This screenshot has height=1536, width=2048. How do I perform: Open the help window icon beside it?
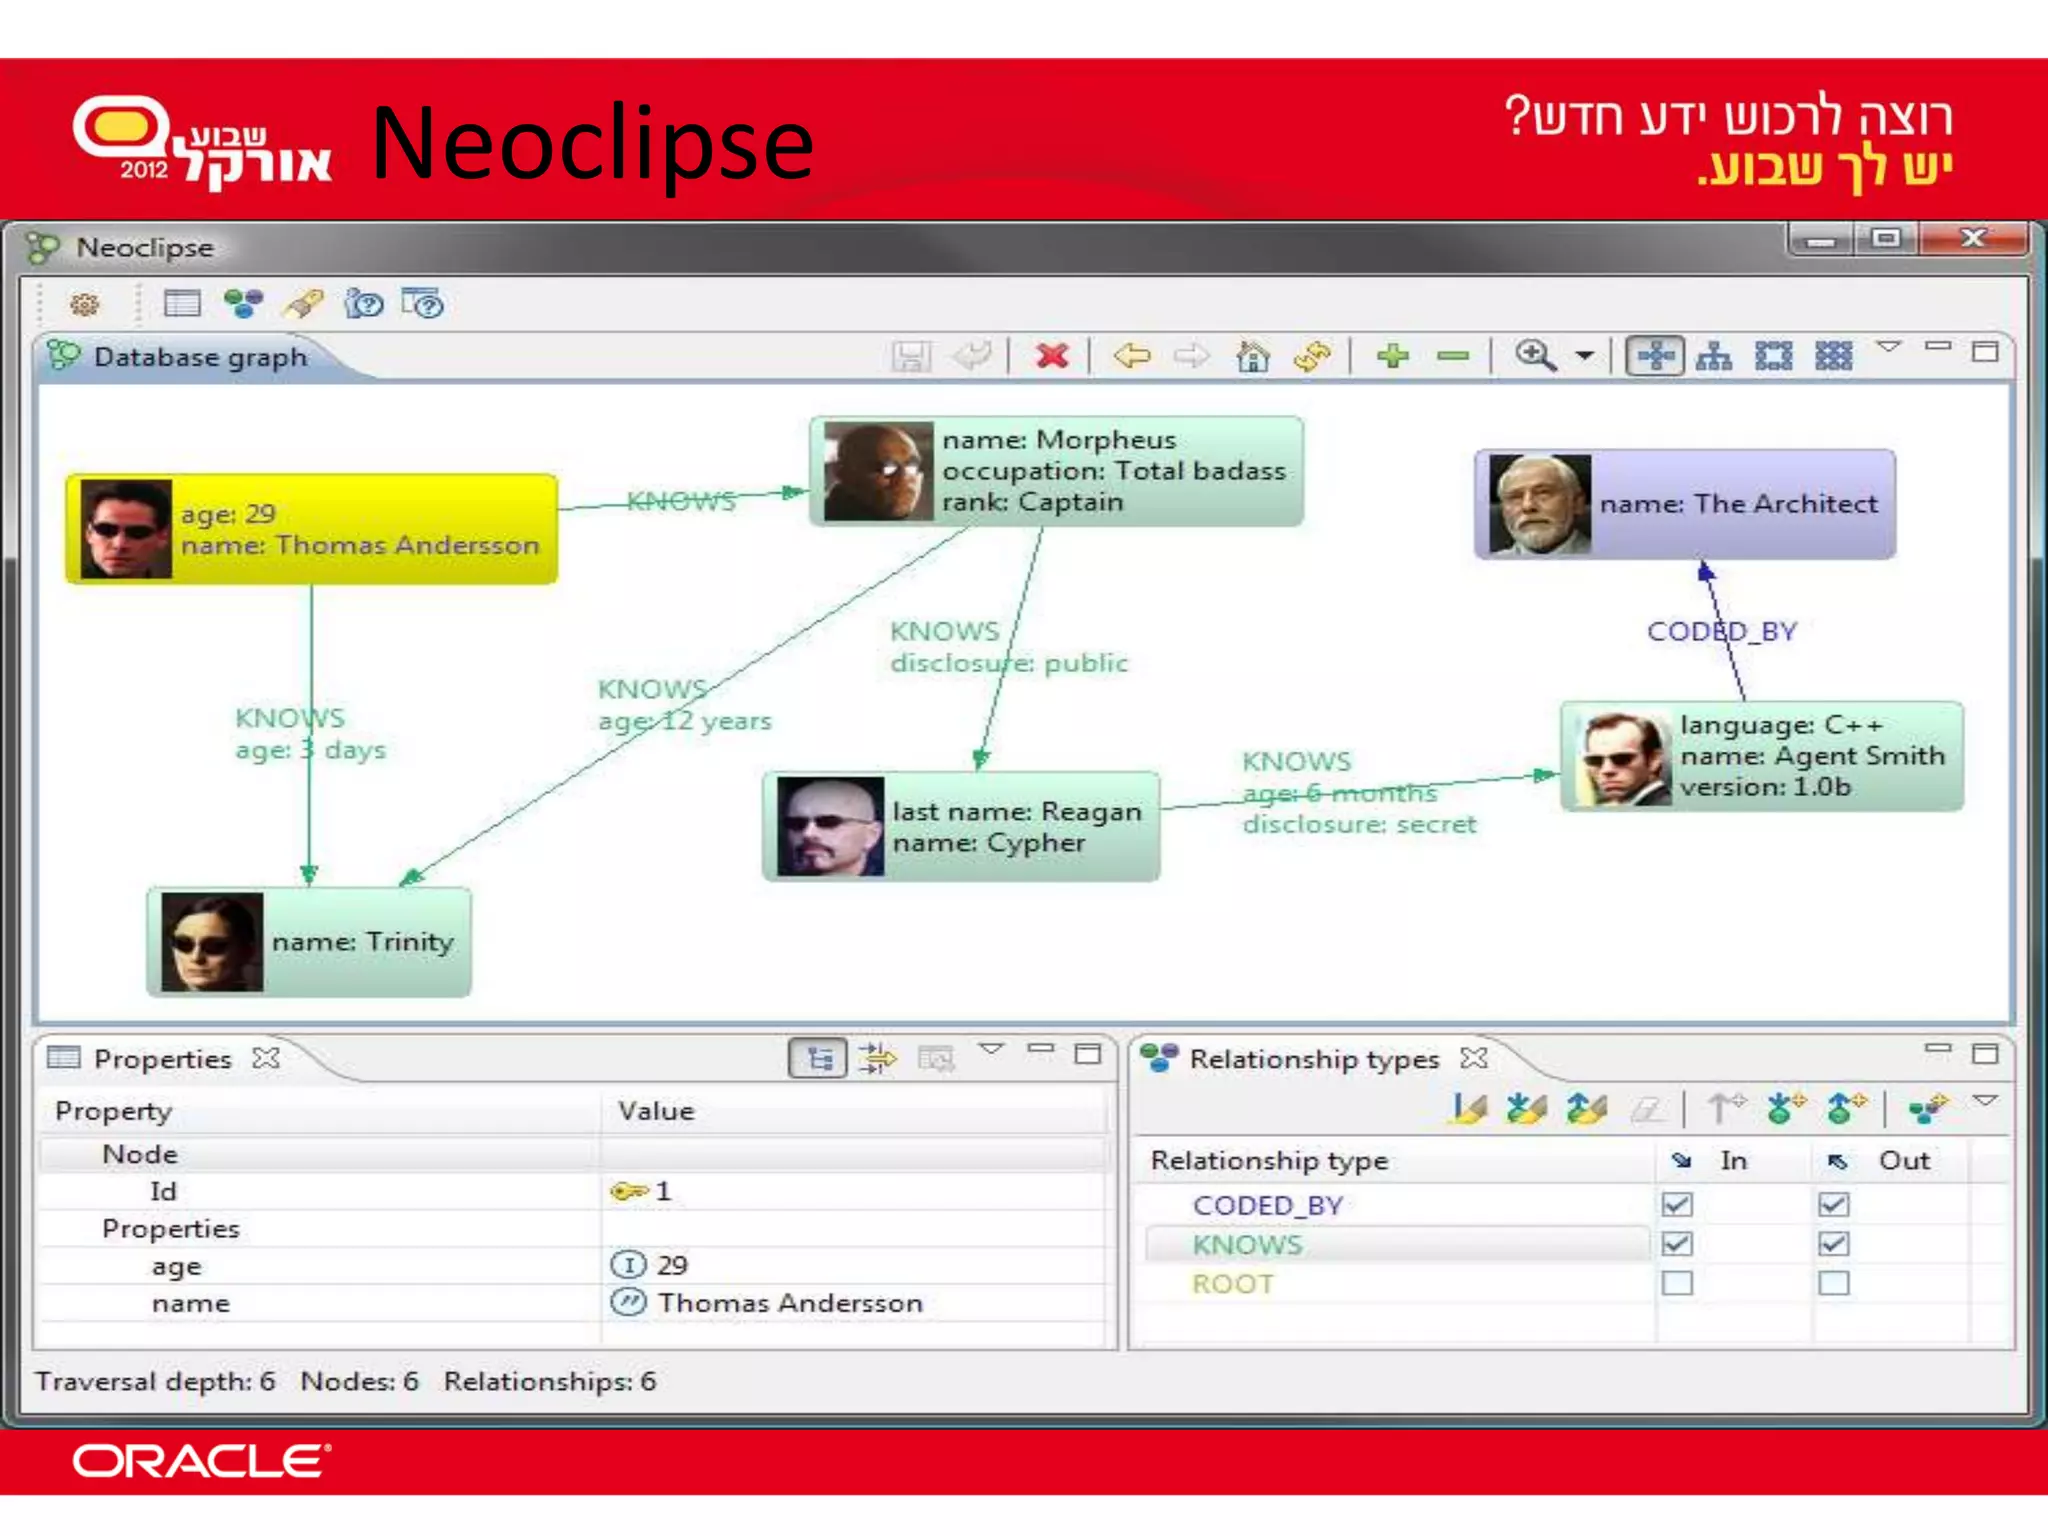[x=422, y=303]
